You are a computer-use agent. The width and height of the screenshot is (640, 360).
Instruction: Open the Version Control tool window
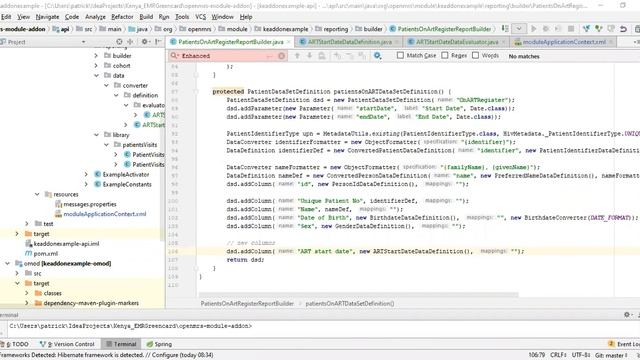tap(67, 344)
